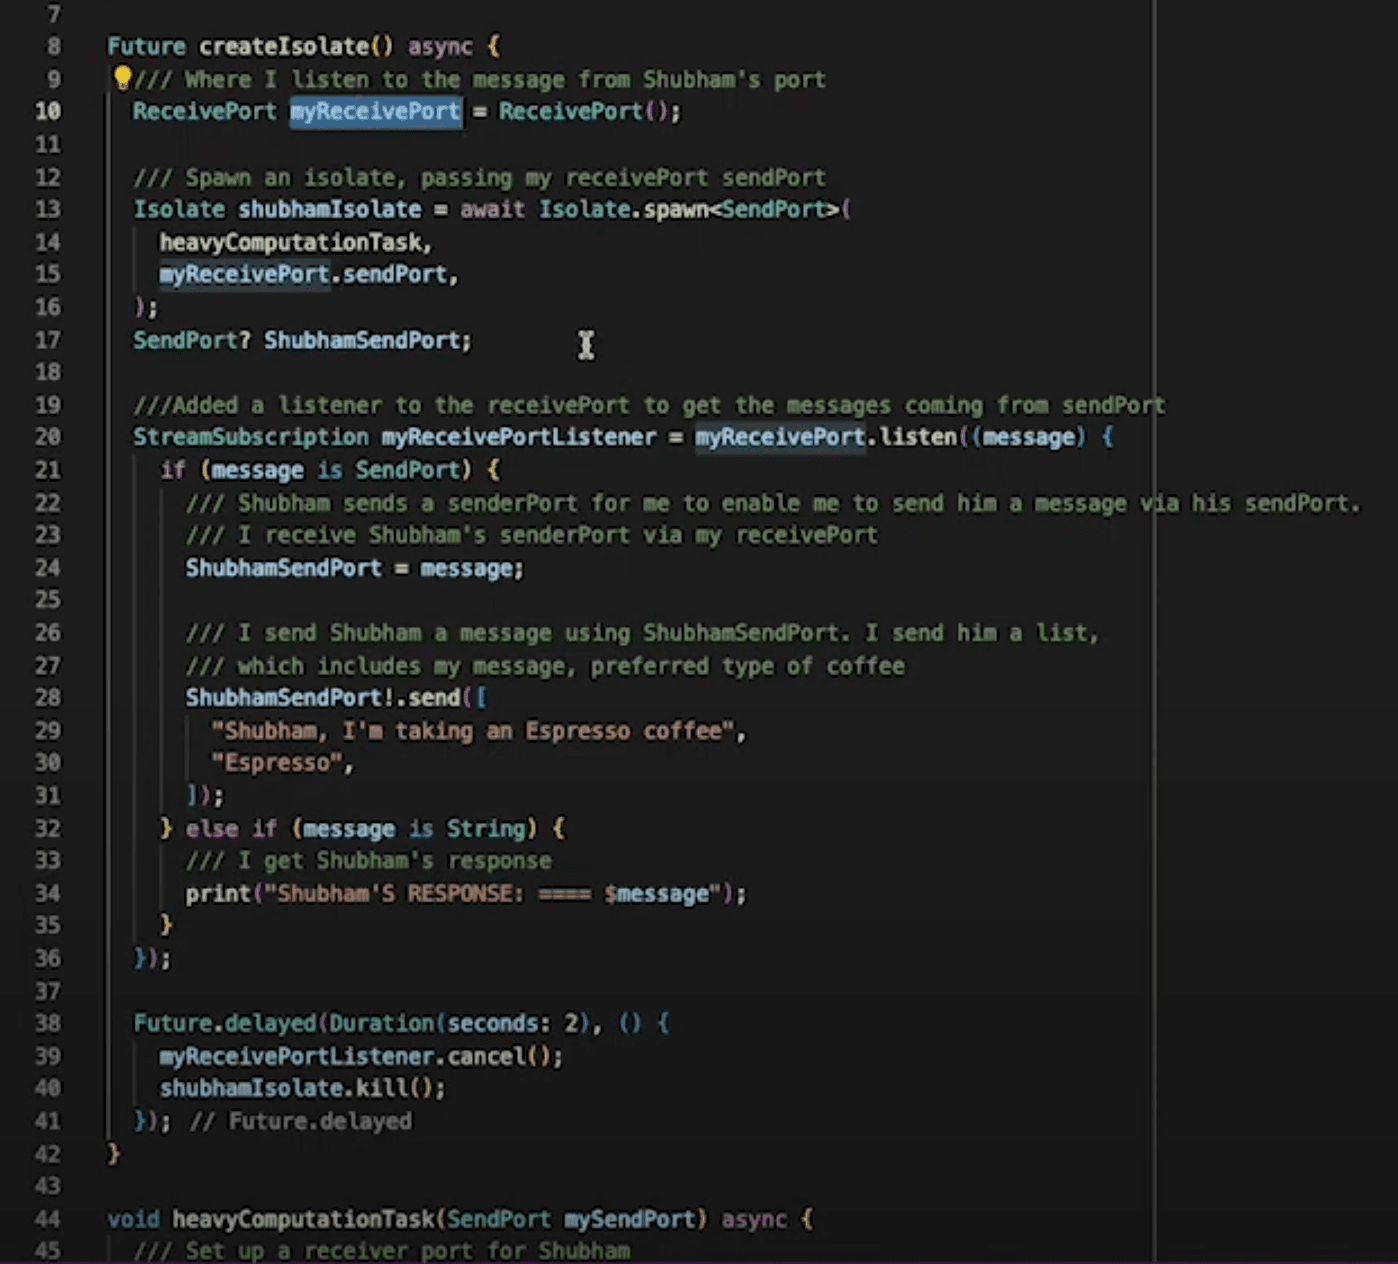Viewport: 1398px width, 1264px height.
Task: Click the kill method call on line 40
Action: coord(382,1088)
